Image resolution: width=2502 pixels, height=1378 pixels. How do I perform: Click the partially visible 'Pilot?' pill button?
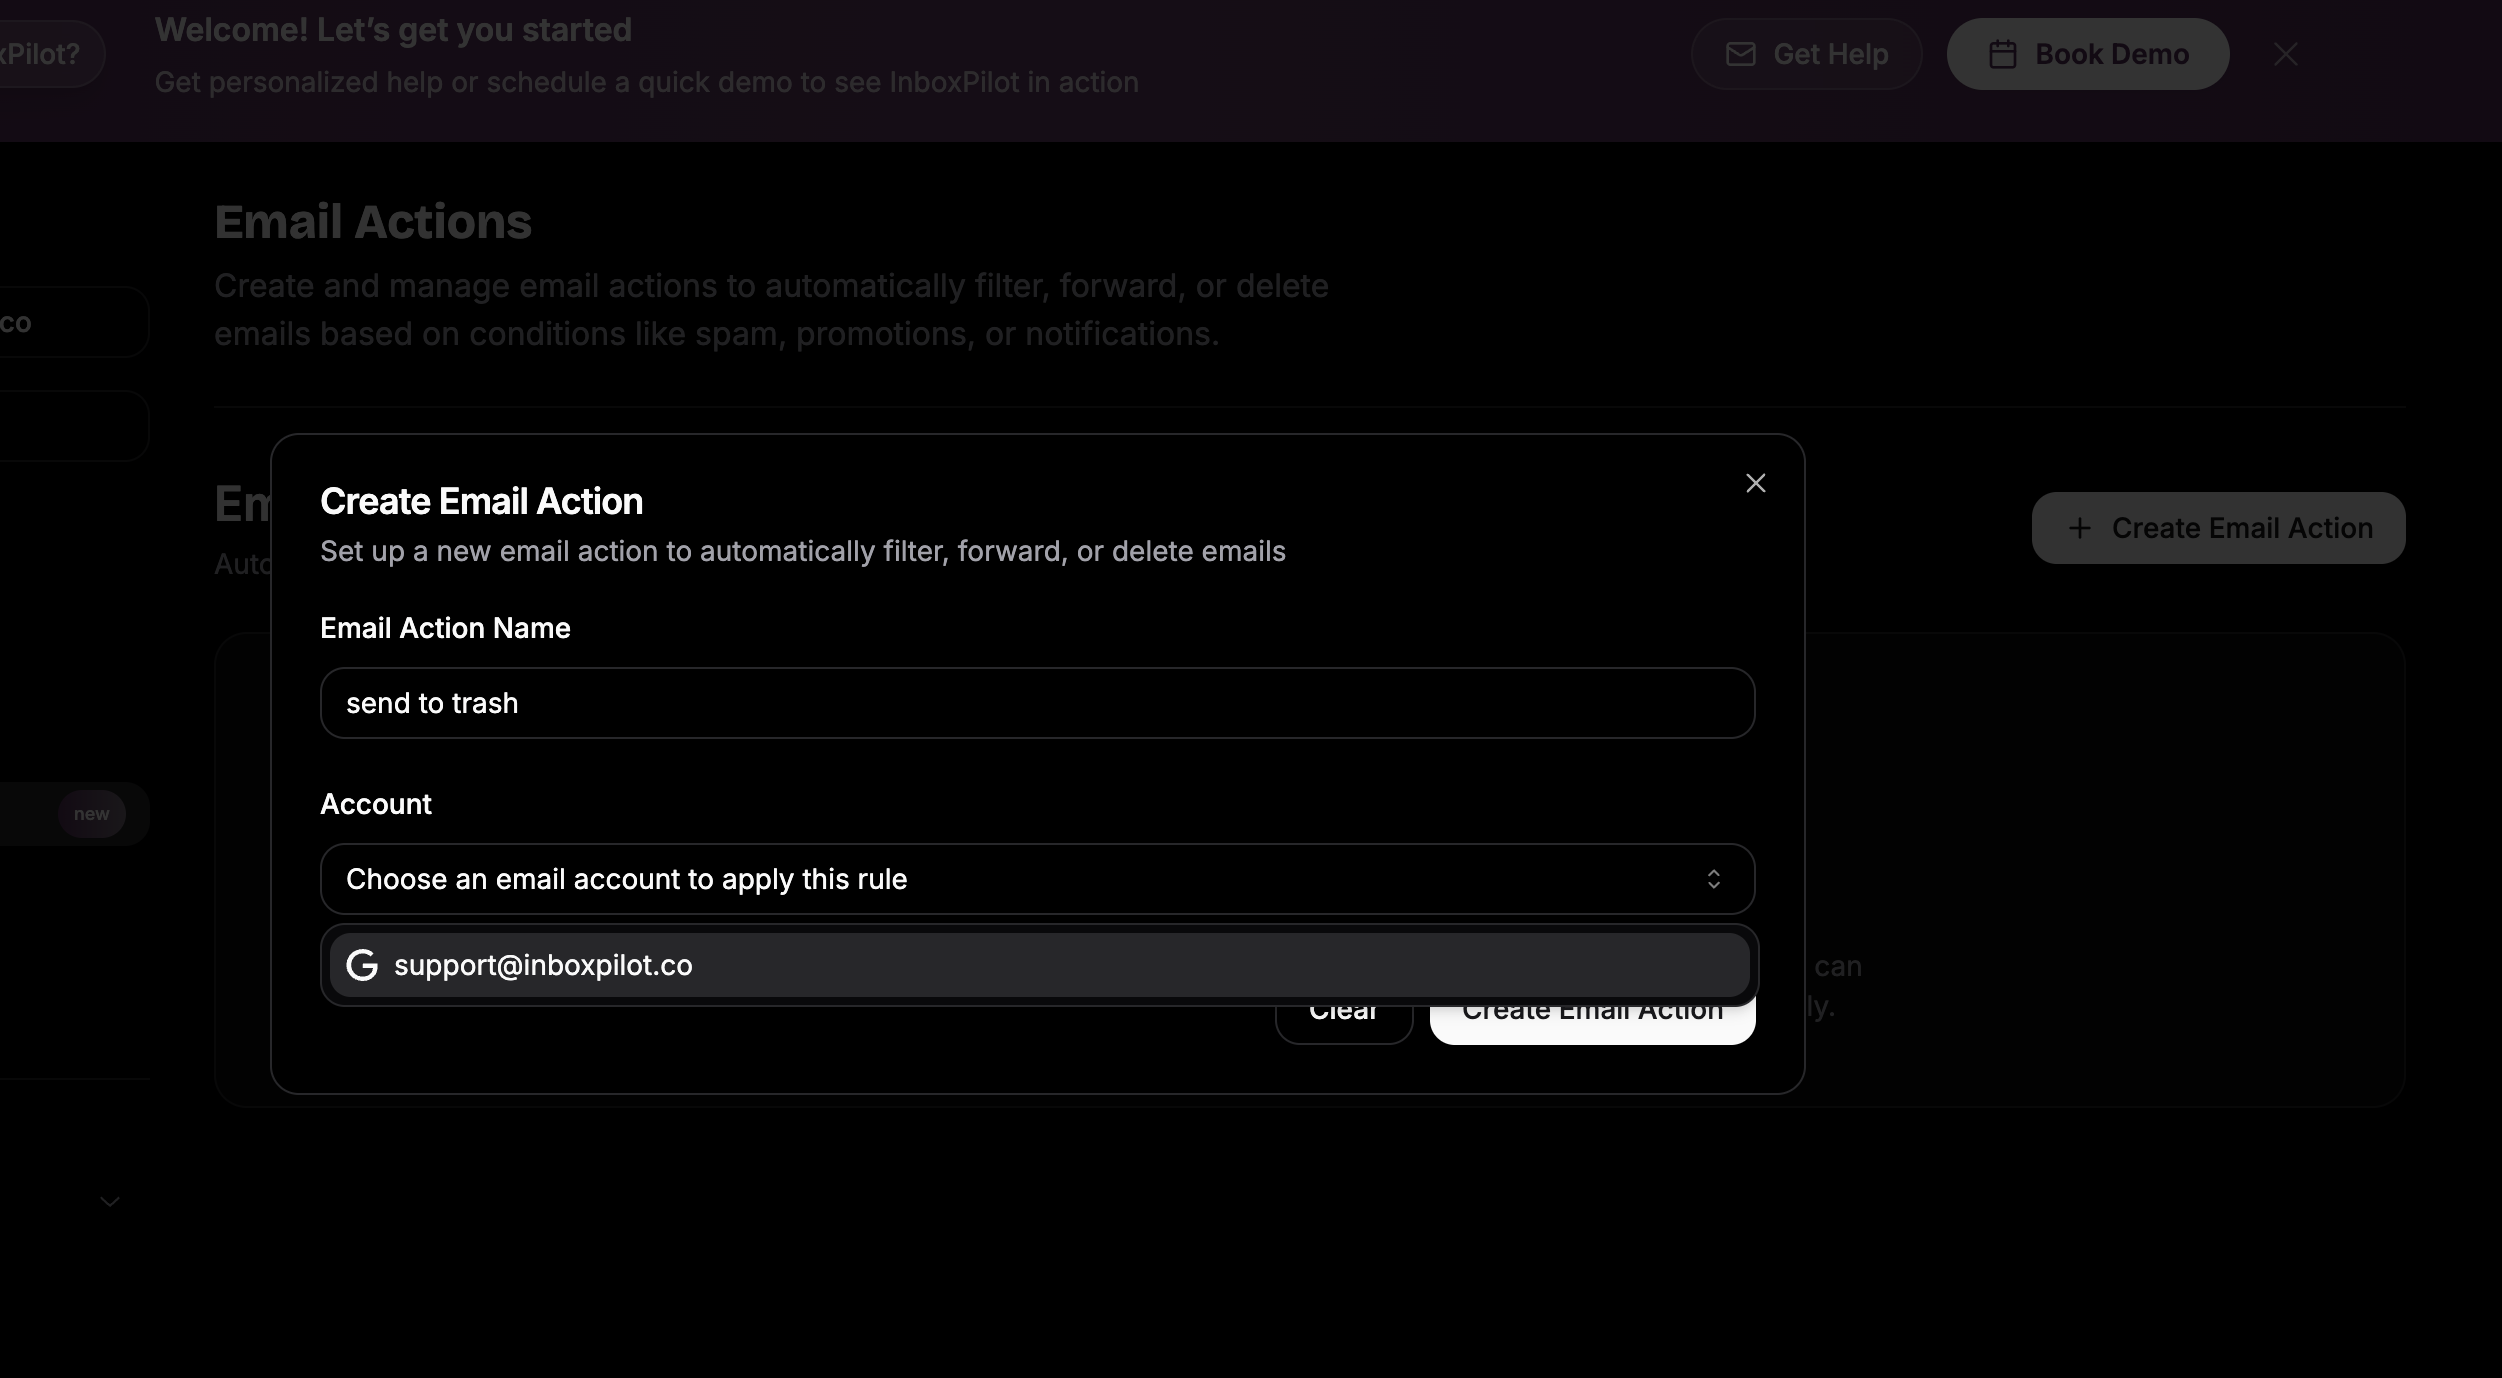(x=45, y=54)
